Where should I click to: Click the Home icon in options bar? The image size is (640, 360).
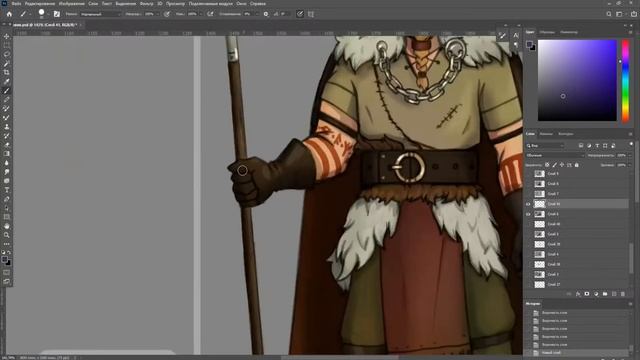click(x=9, y=14)
